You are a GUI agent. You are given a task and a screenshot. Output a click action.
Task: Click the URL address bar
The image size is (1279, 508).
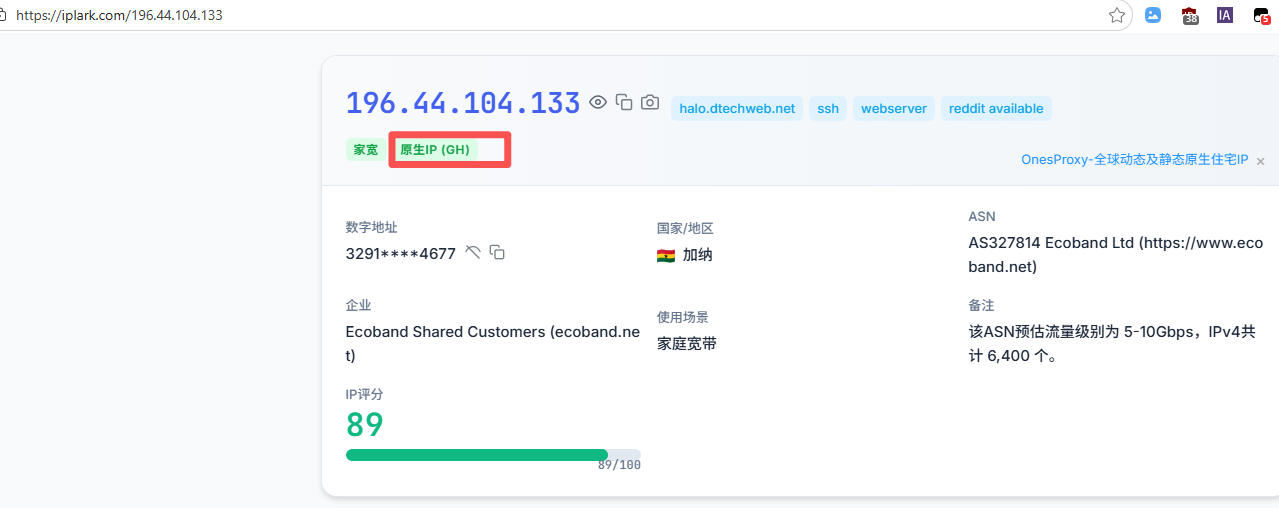pyautogui.click(x=500, y=15)
